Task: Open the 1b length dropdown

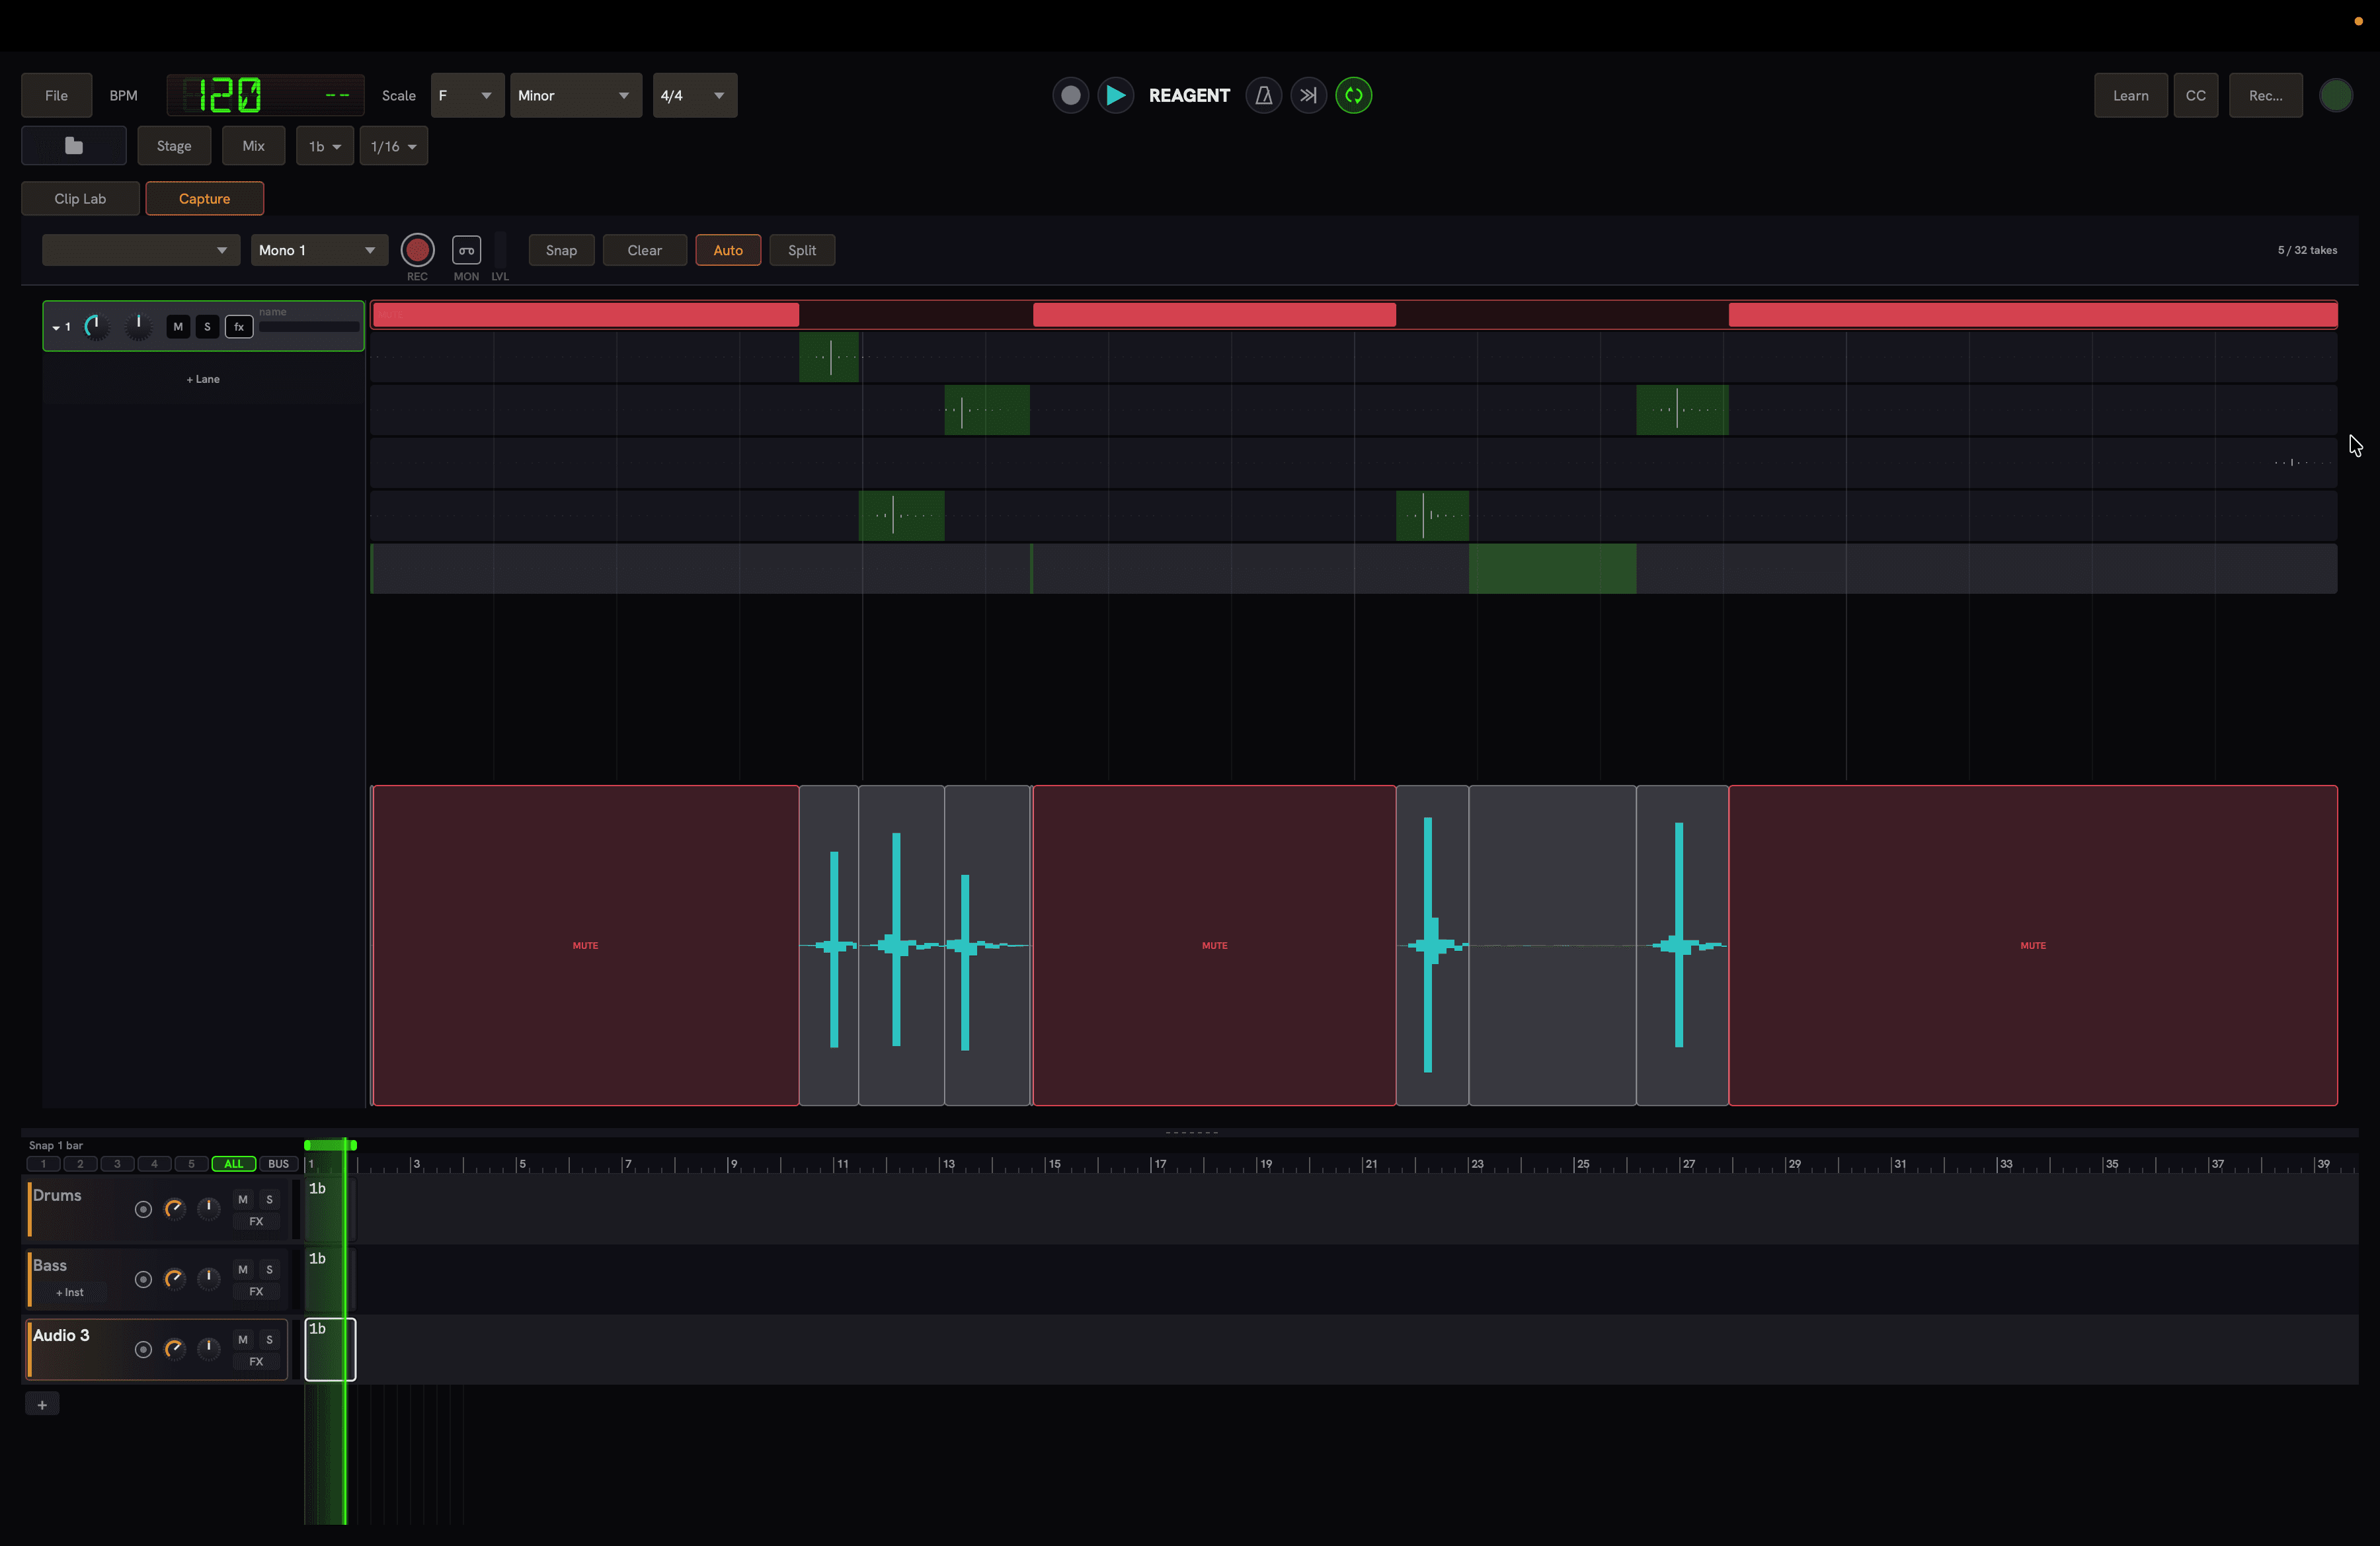Action: click(325, 146)
